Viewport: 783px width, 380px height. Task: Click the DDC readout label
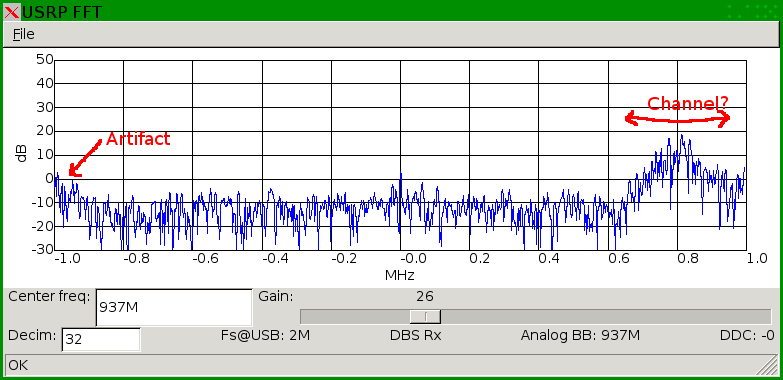click(747, 335)
